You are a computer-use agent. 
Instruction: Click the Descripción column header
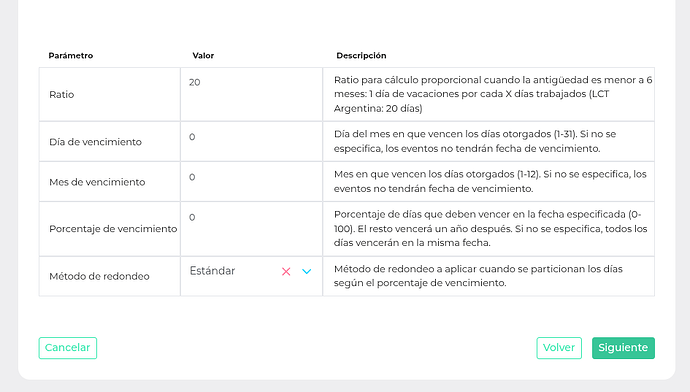click(x=361, y=55)
